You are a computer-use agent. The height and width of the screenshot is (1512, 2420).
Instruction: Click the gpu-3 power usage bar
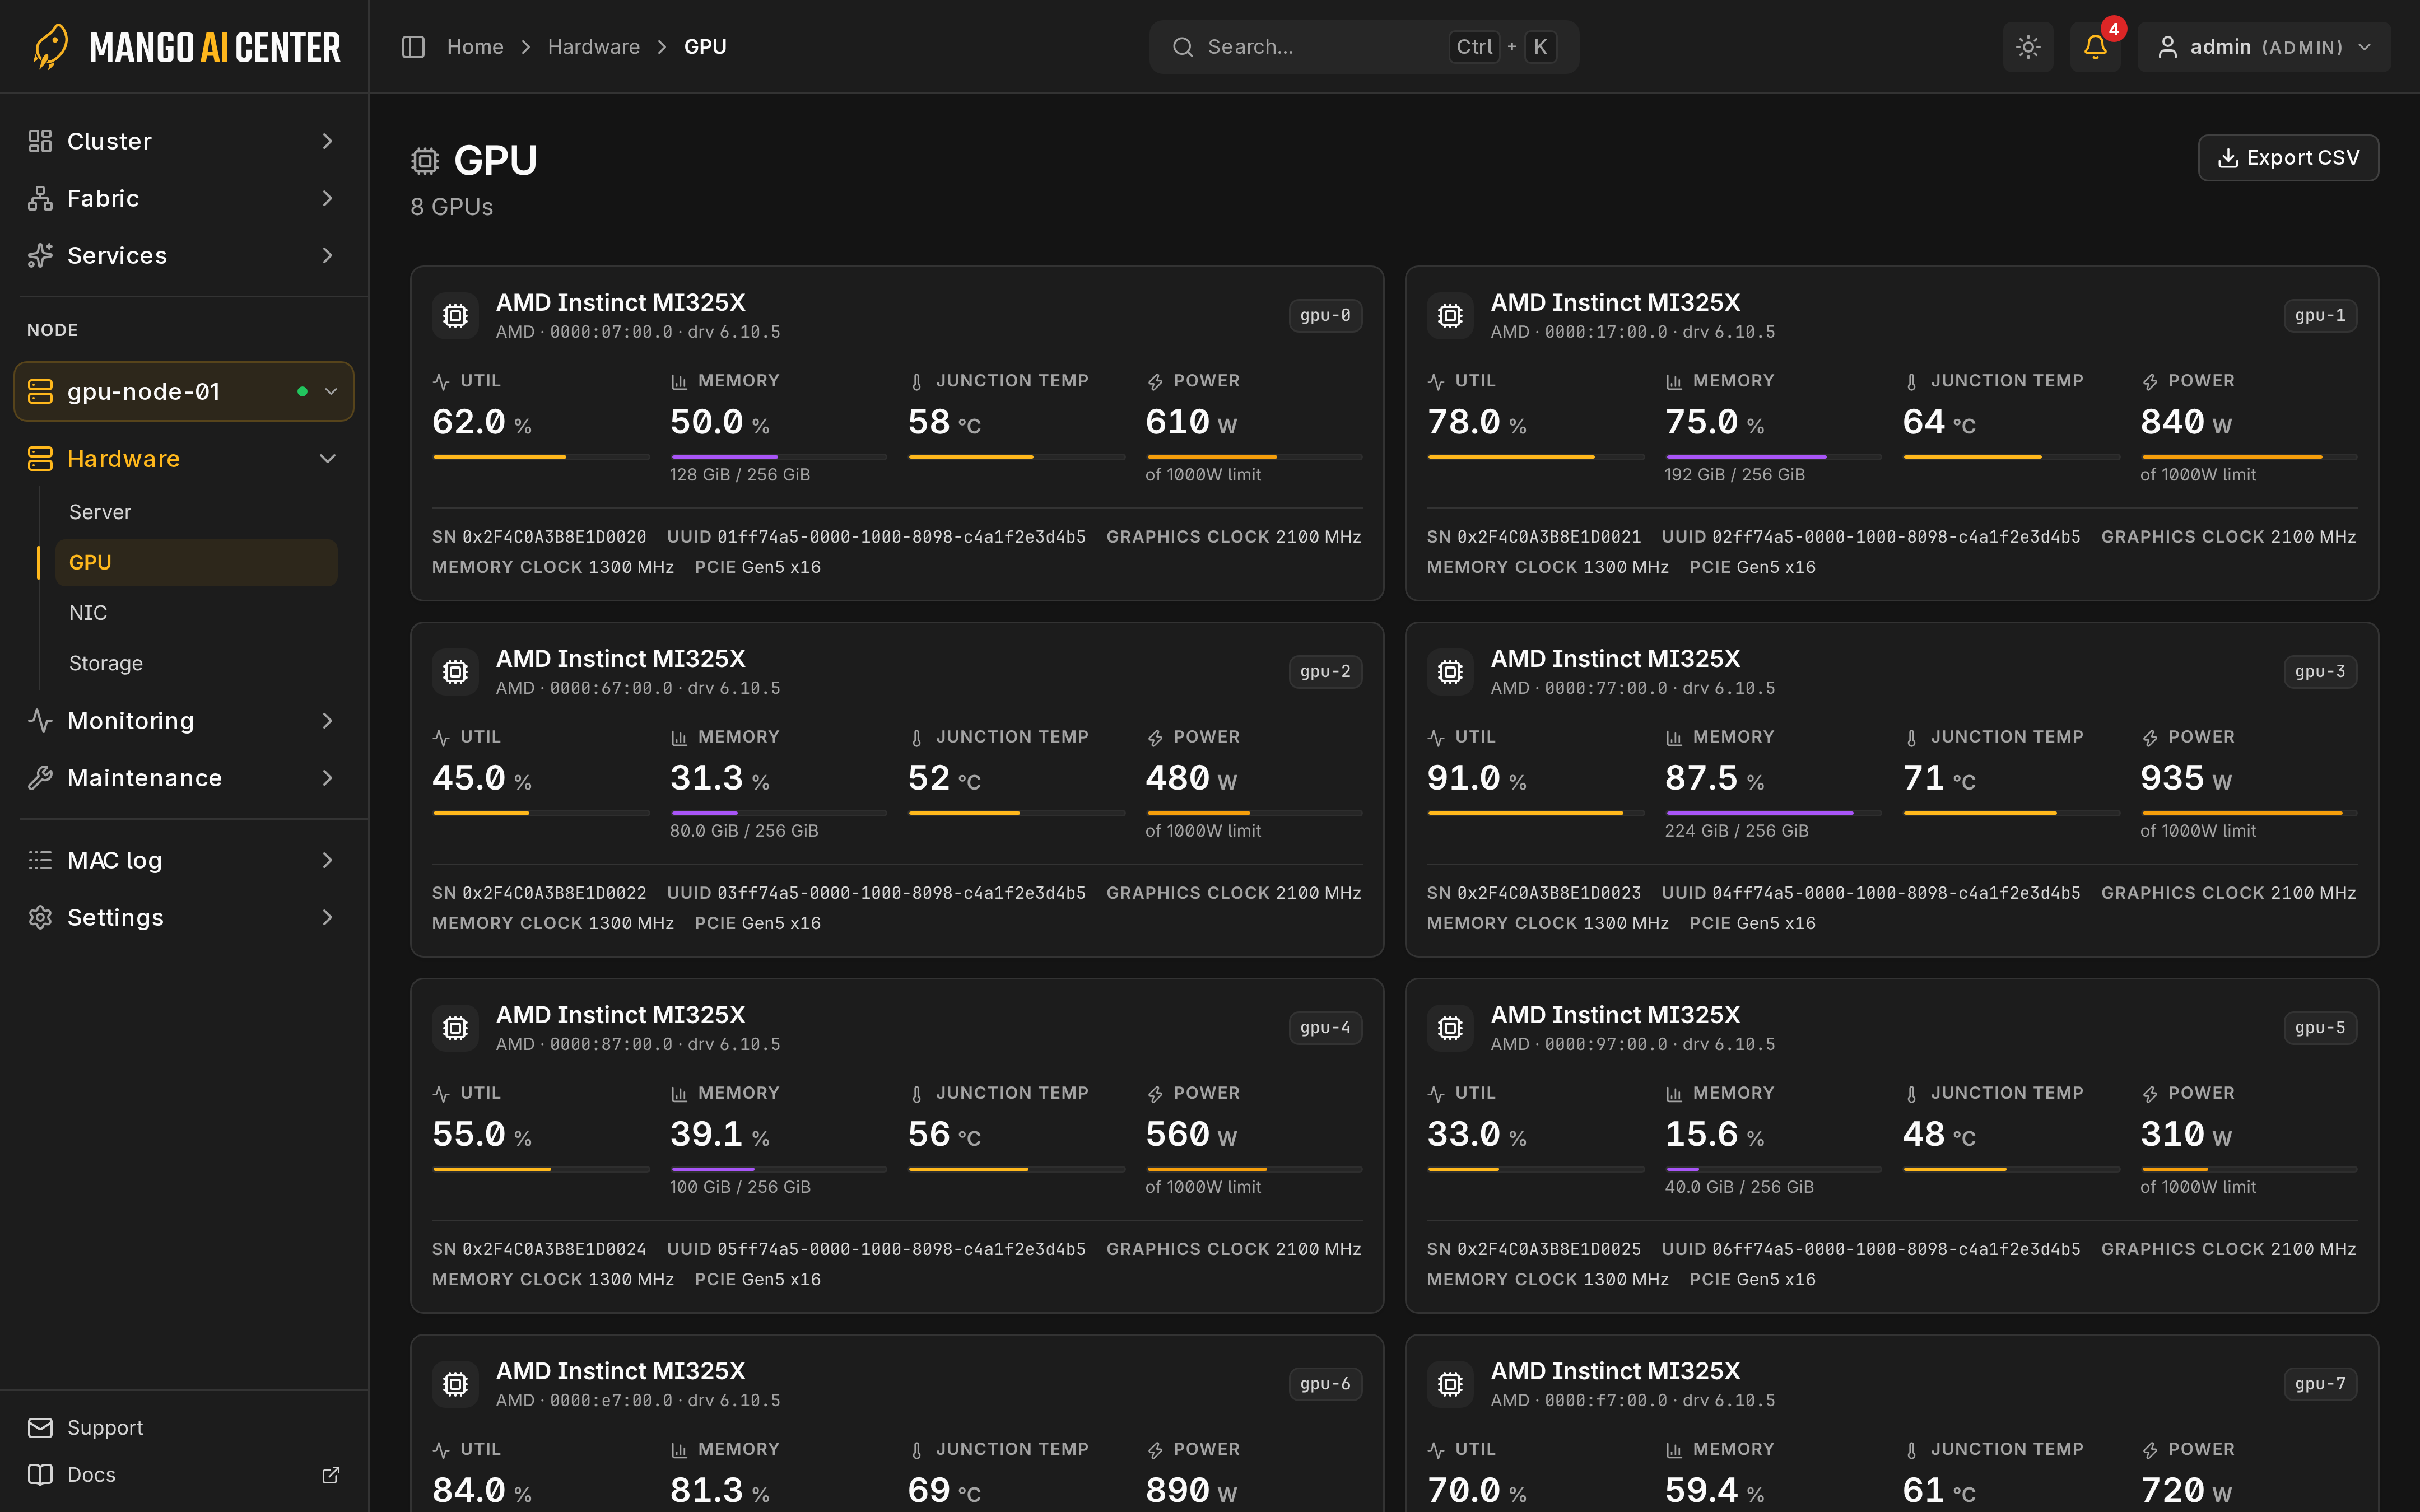2248,813
